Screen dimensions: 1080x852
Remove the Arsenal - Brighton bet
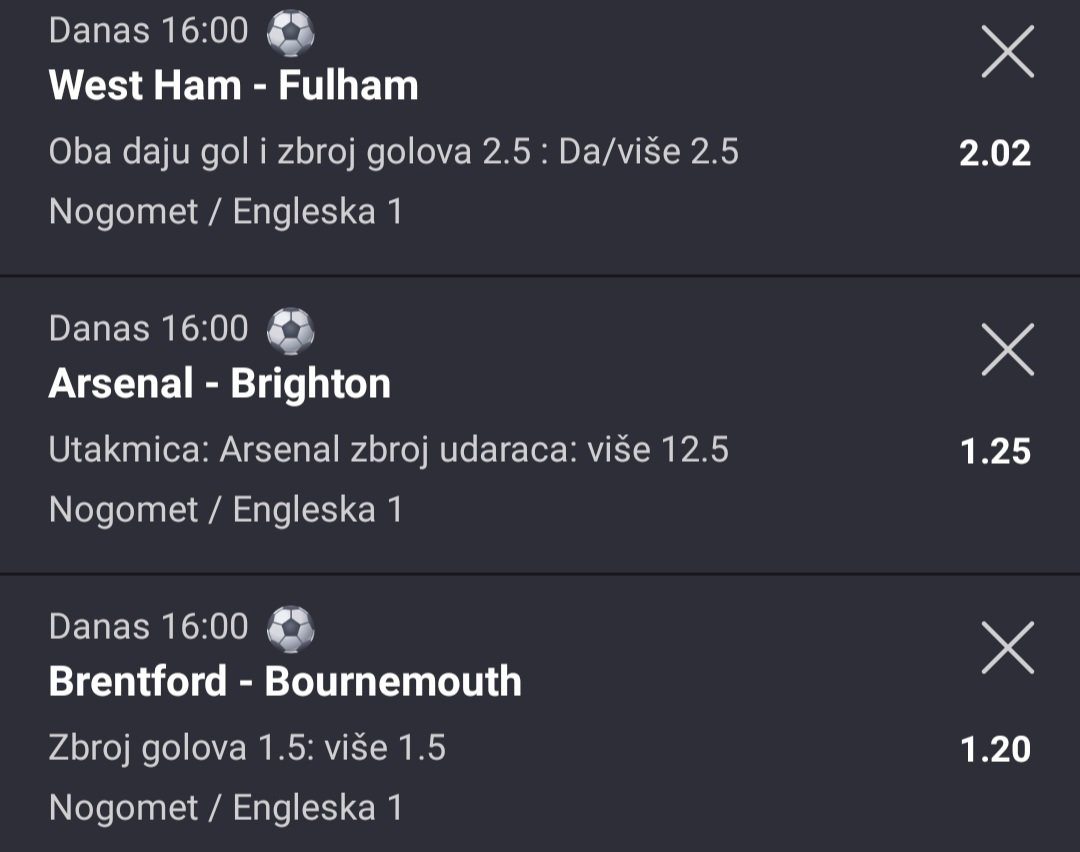pos(1007,350)
